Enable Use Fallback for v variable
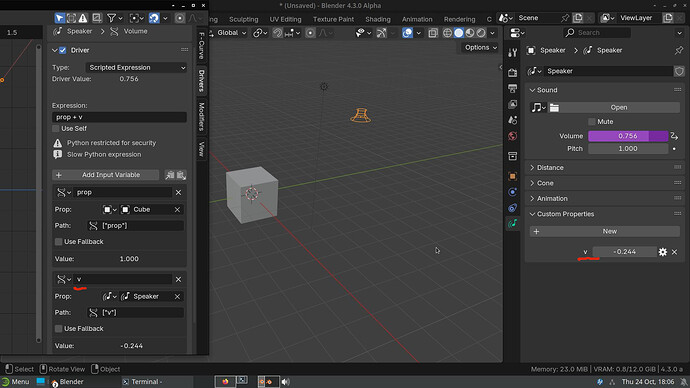Image resolution: width=690 pixels, height=388 pixels. point(58,329)
